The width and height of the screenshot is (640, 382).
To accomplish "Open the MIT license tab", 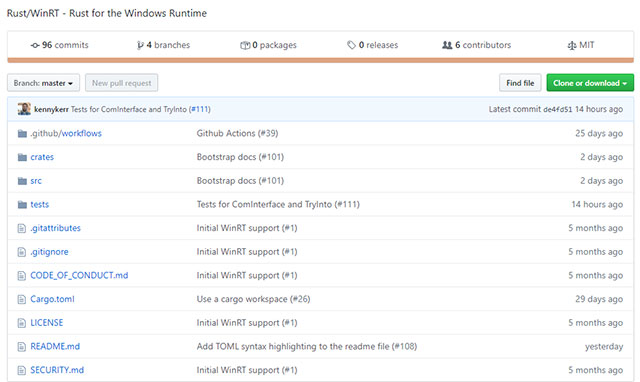I will (581, 45).
